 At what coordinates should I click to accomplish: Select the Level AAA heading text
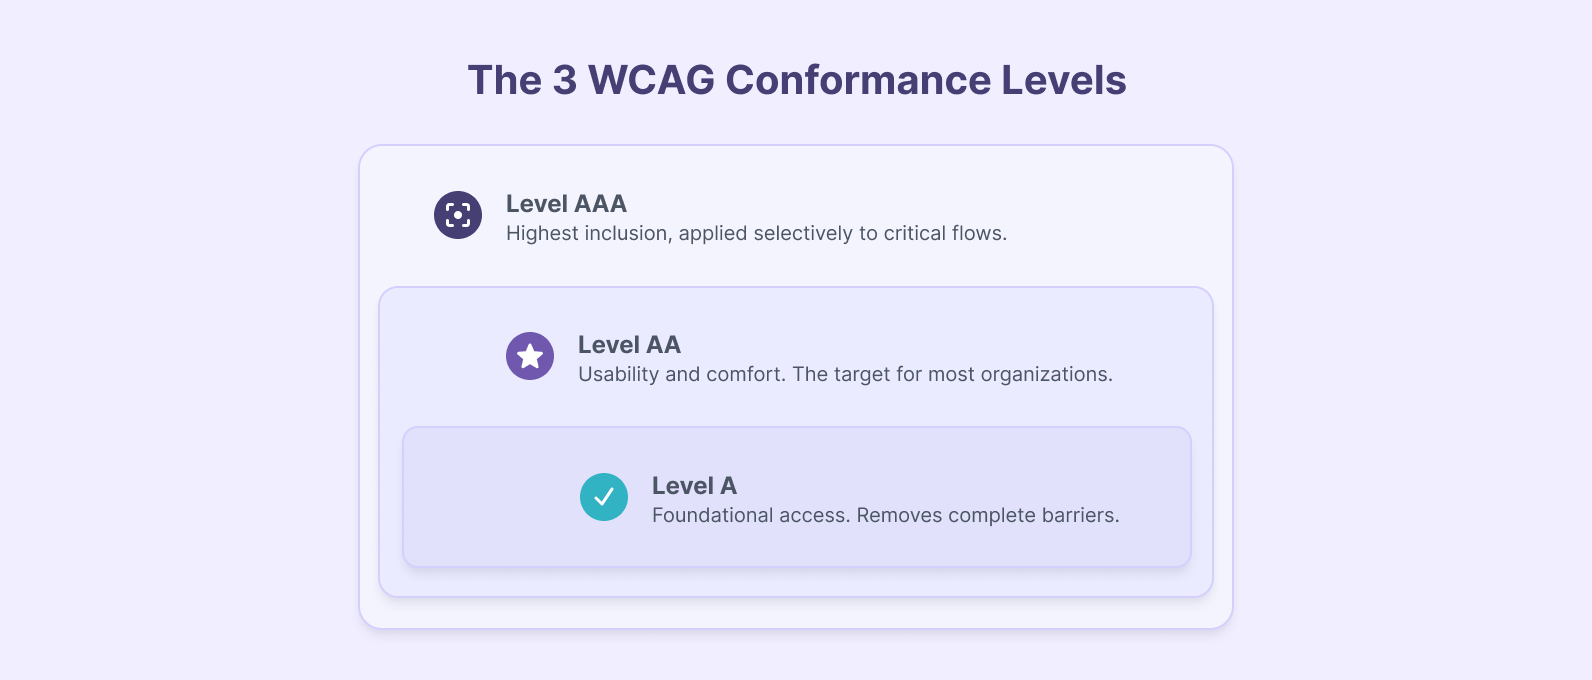pos(566,204)
